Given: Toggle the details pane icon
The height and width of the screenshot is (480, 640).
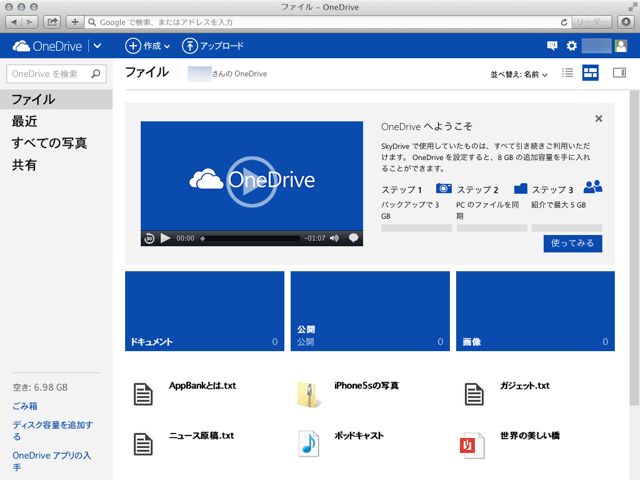Looking at the screenshot, I should pos(619,73).
